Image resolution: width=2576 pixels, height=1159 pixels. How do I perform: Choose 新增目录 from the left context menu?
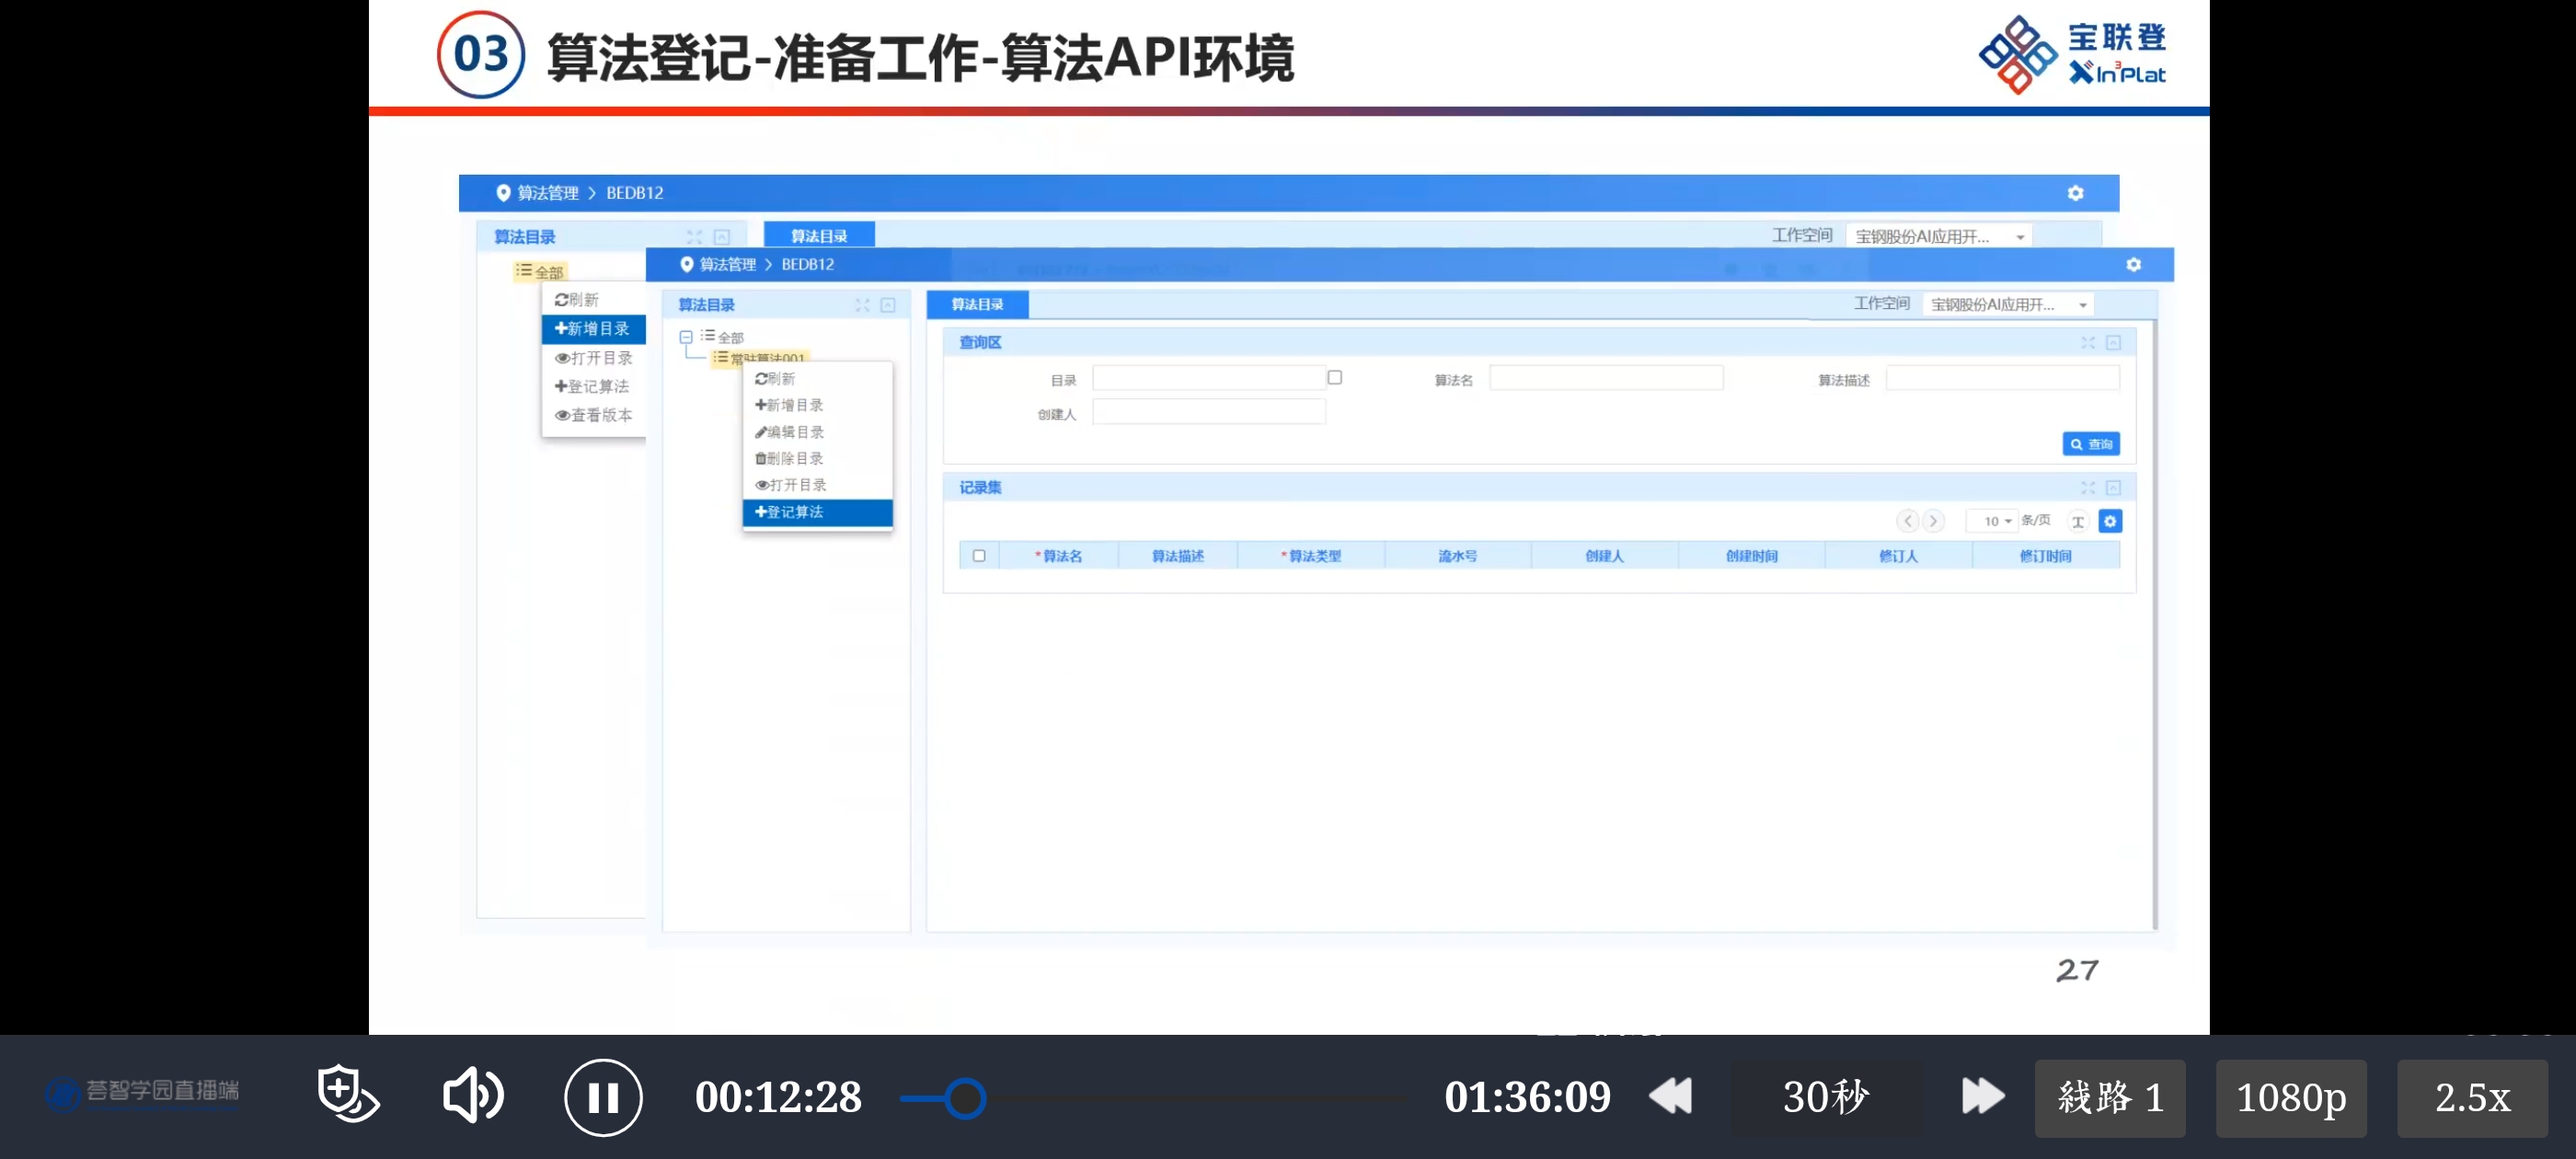(x=593, y=329)
